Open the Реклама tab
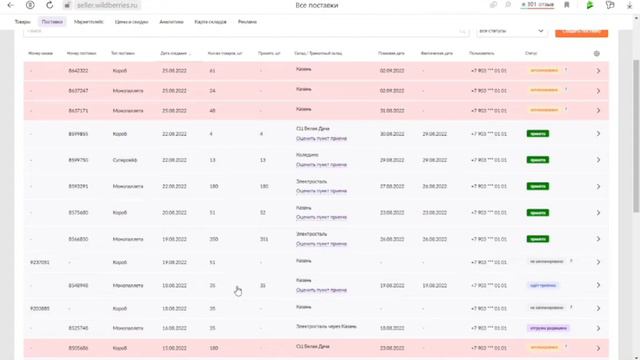 click(247, 22)
